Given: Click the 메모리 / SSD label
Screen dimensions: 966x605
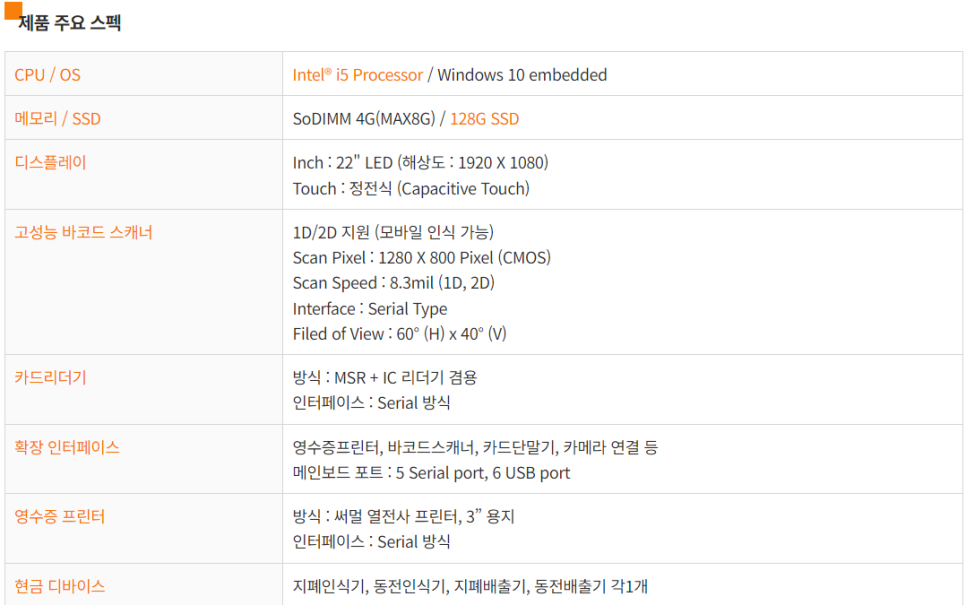Looking at the screenshot, I should pos(57,119).
